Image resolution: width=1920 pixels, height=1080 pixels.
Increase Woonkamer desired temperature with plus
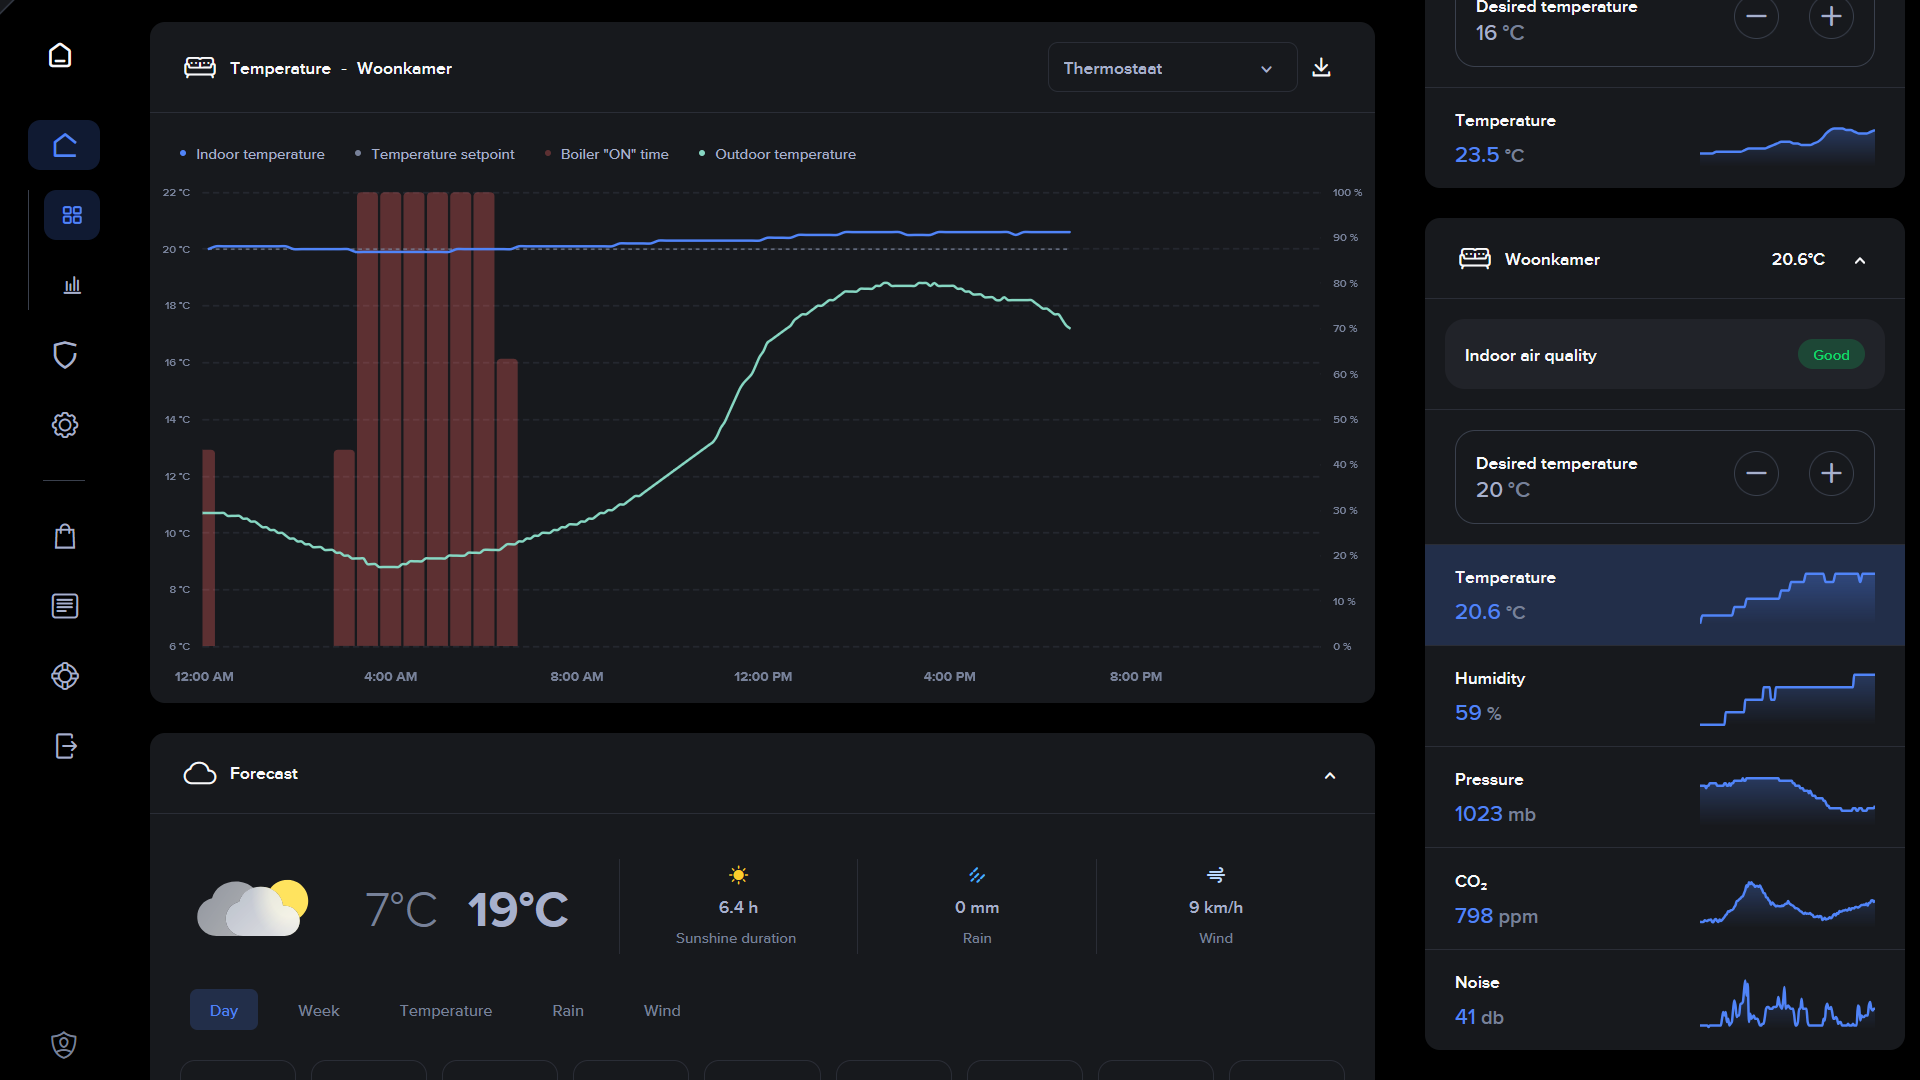coord(1831,473)
